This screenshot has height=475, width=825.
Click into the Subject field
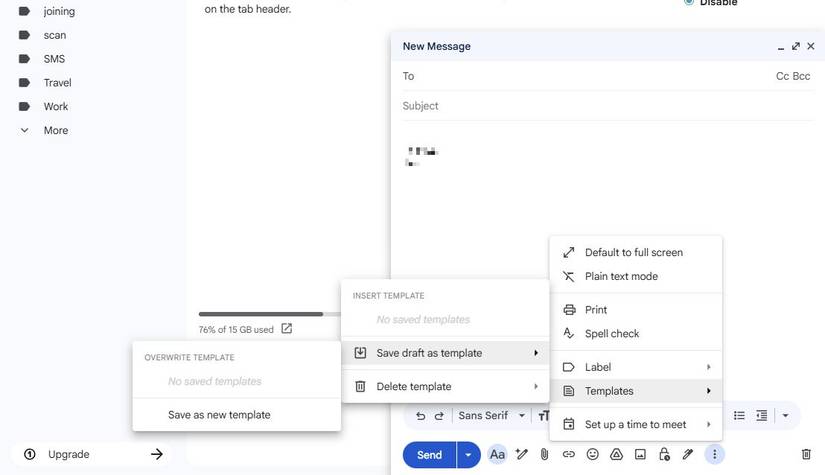[x=600, y=106]
